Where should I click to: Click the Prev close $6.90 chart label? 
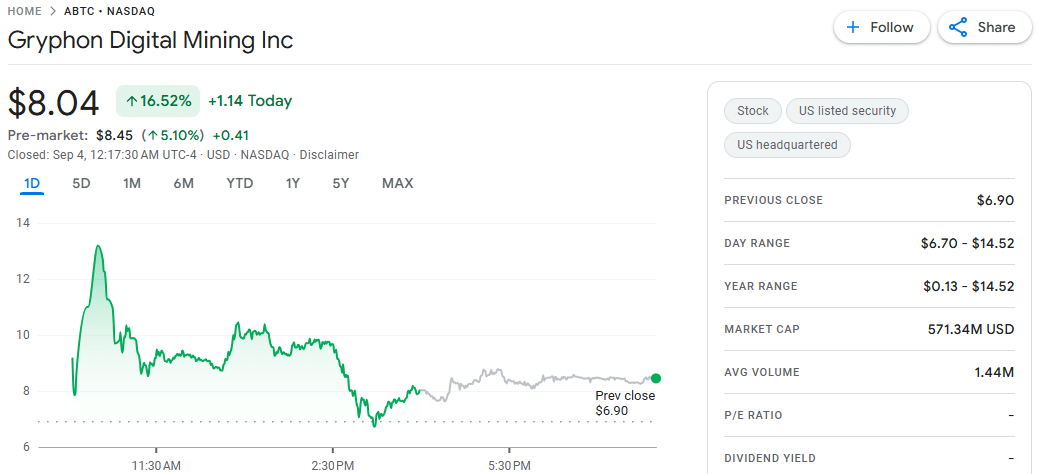click(x=625, y=403)
